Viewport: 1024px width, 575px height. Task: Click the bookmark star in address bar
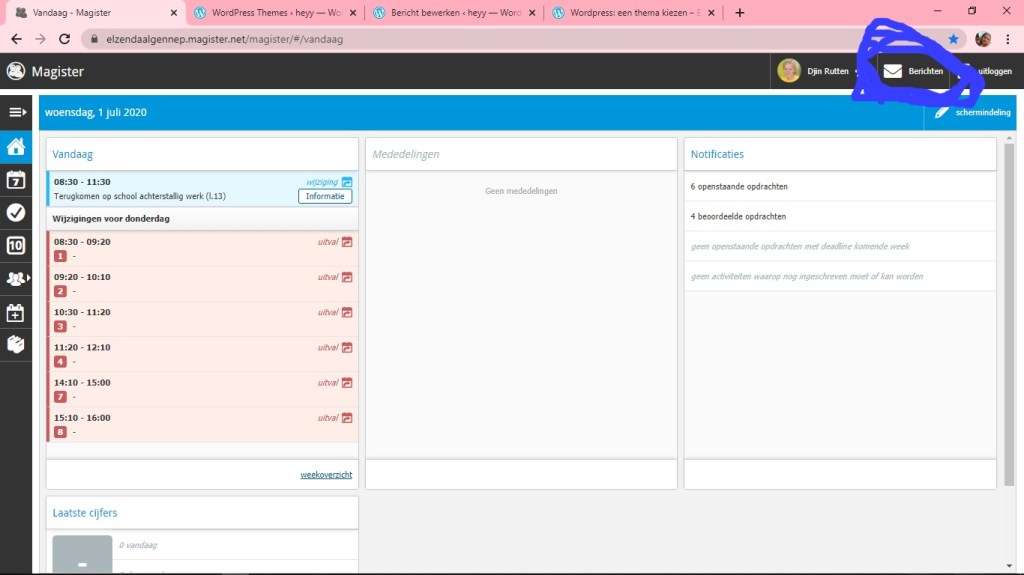[953, 39]
